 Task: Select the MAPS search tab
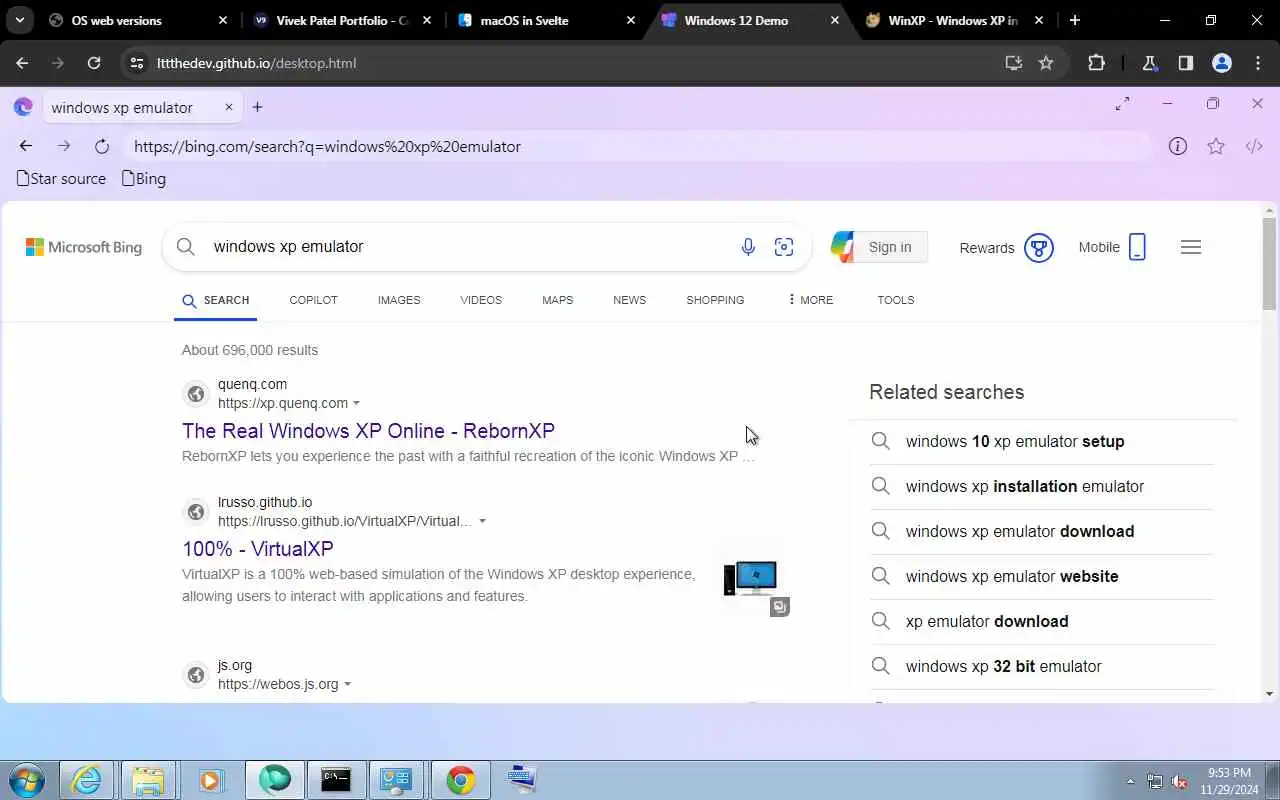557,300
